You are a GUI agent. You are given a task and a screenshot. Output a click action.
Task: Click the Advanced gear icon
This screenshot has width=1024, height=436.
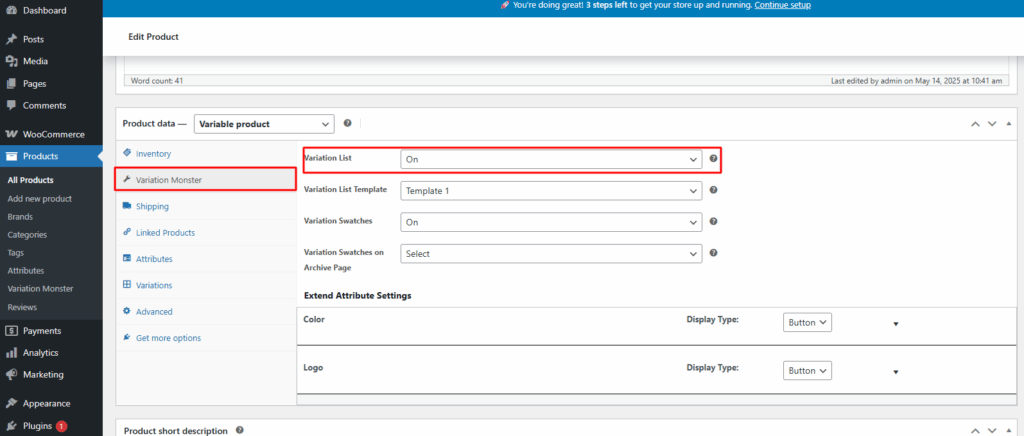click(x=127, y=311)
